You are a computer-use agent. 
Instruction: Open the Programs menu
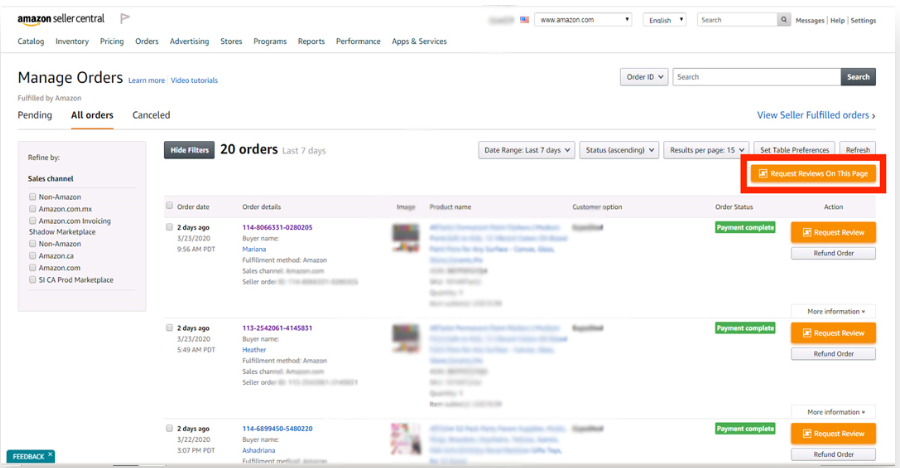(270, 41)
